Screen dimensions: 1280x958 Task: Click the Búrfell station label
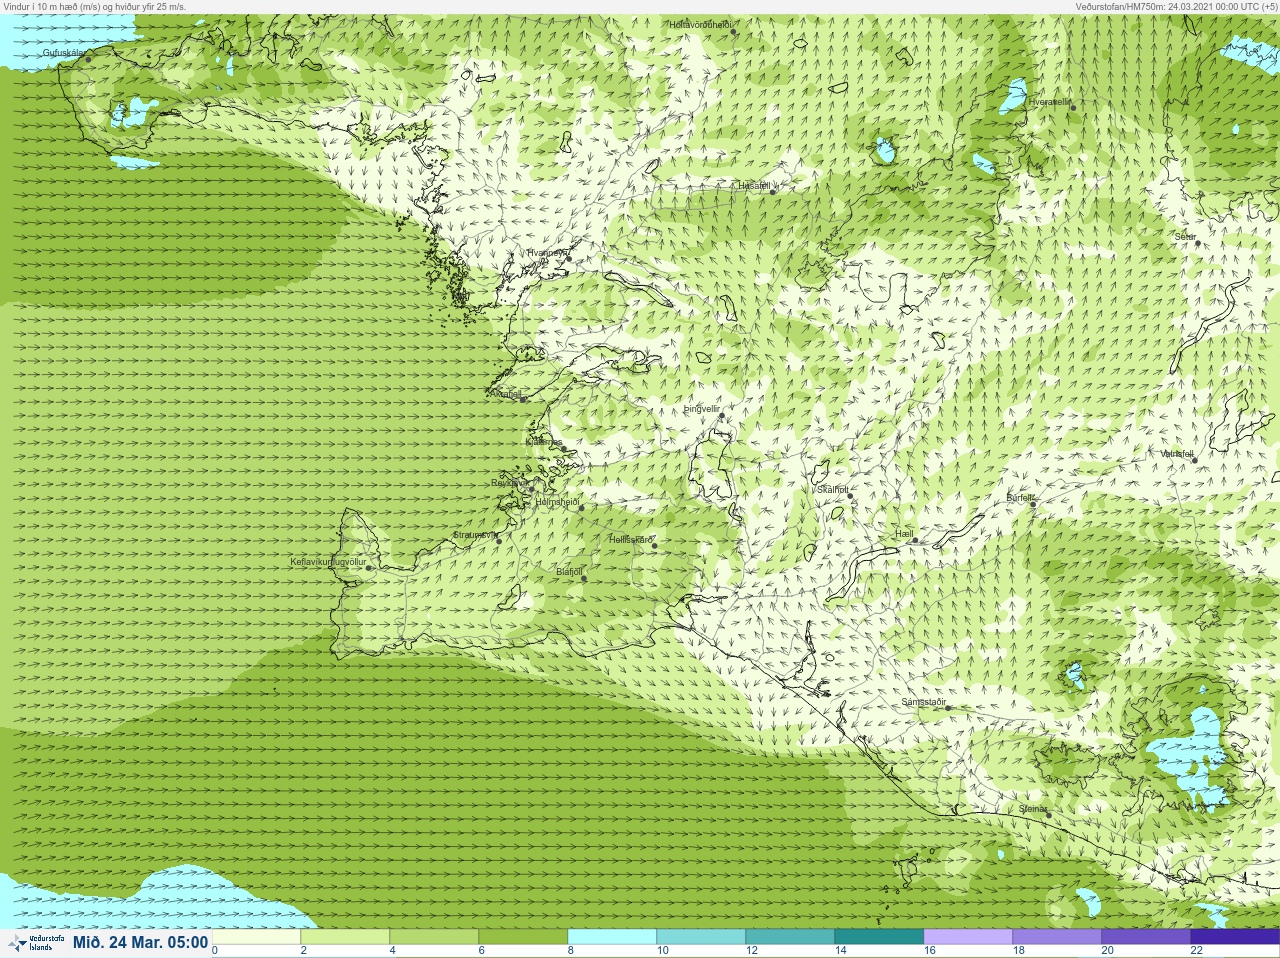(x=1021, y=498)
